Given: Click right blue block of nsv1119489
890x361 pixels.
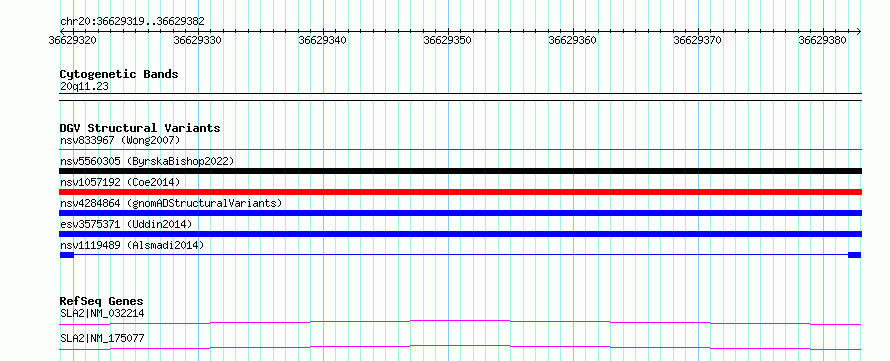Looking at the screenshot, I should (x=855, y=255).
